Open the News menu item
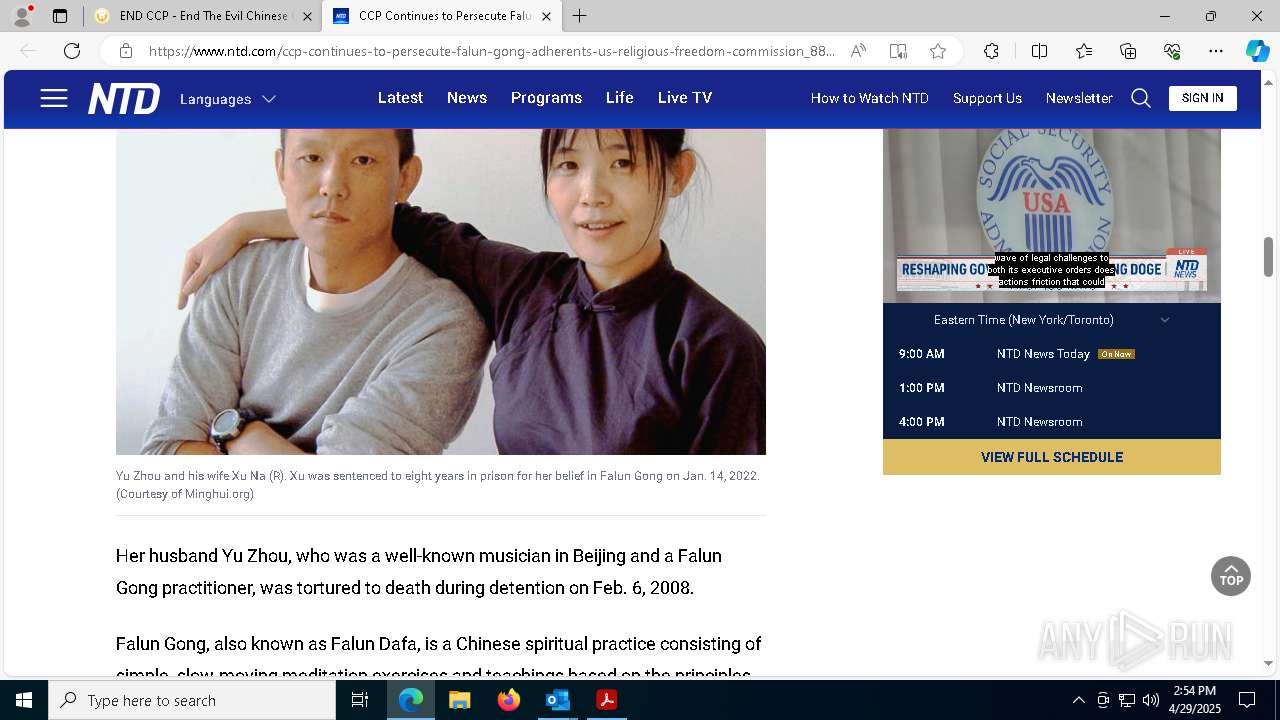Viewport: 1280px width, 720px height. coord(467,98)
